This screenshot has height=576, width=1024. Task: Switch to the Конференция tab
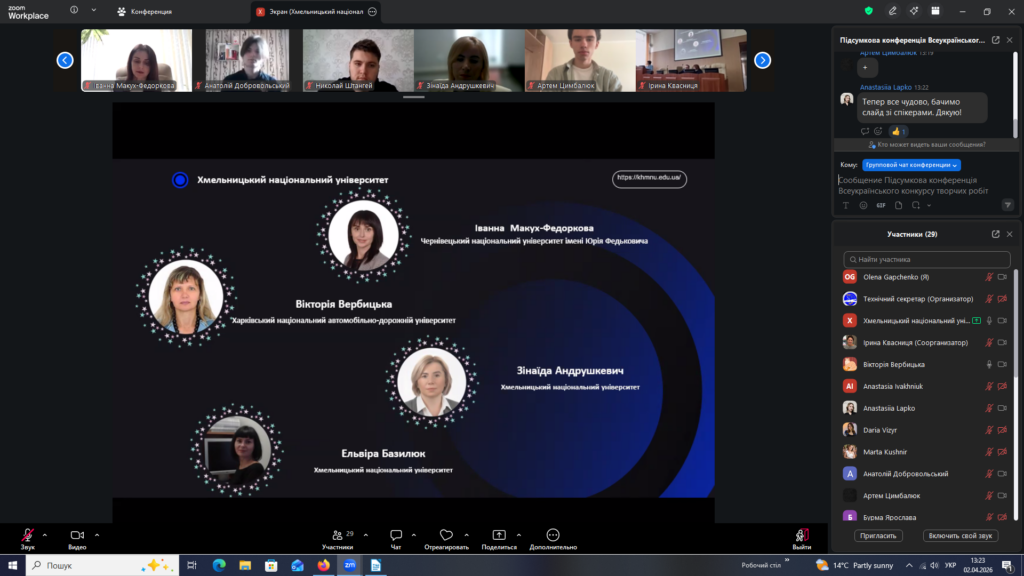(145, 11)
